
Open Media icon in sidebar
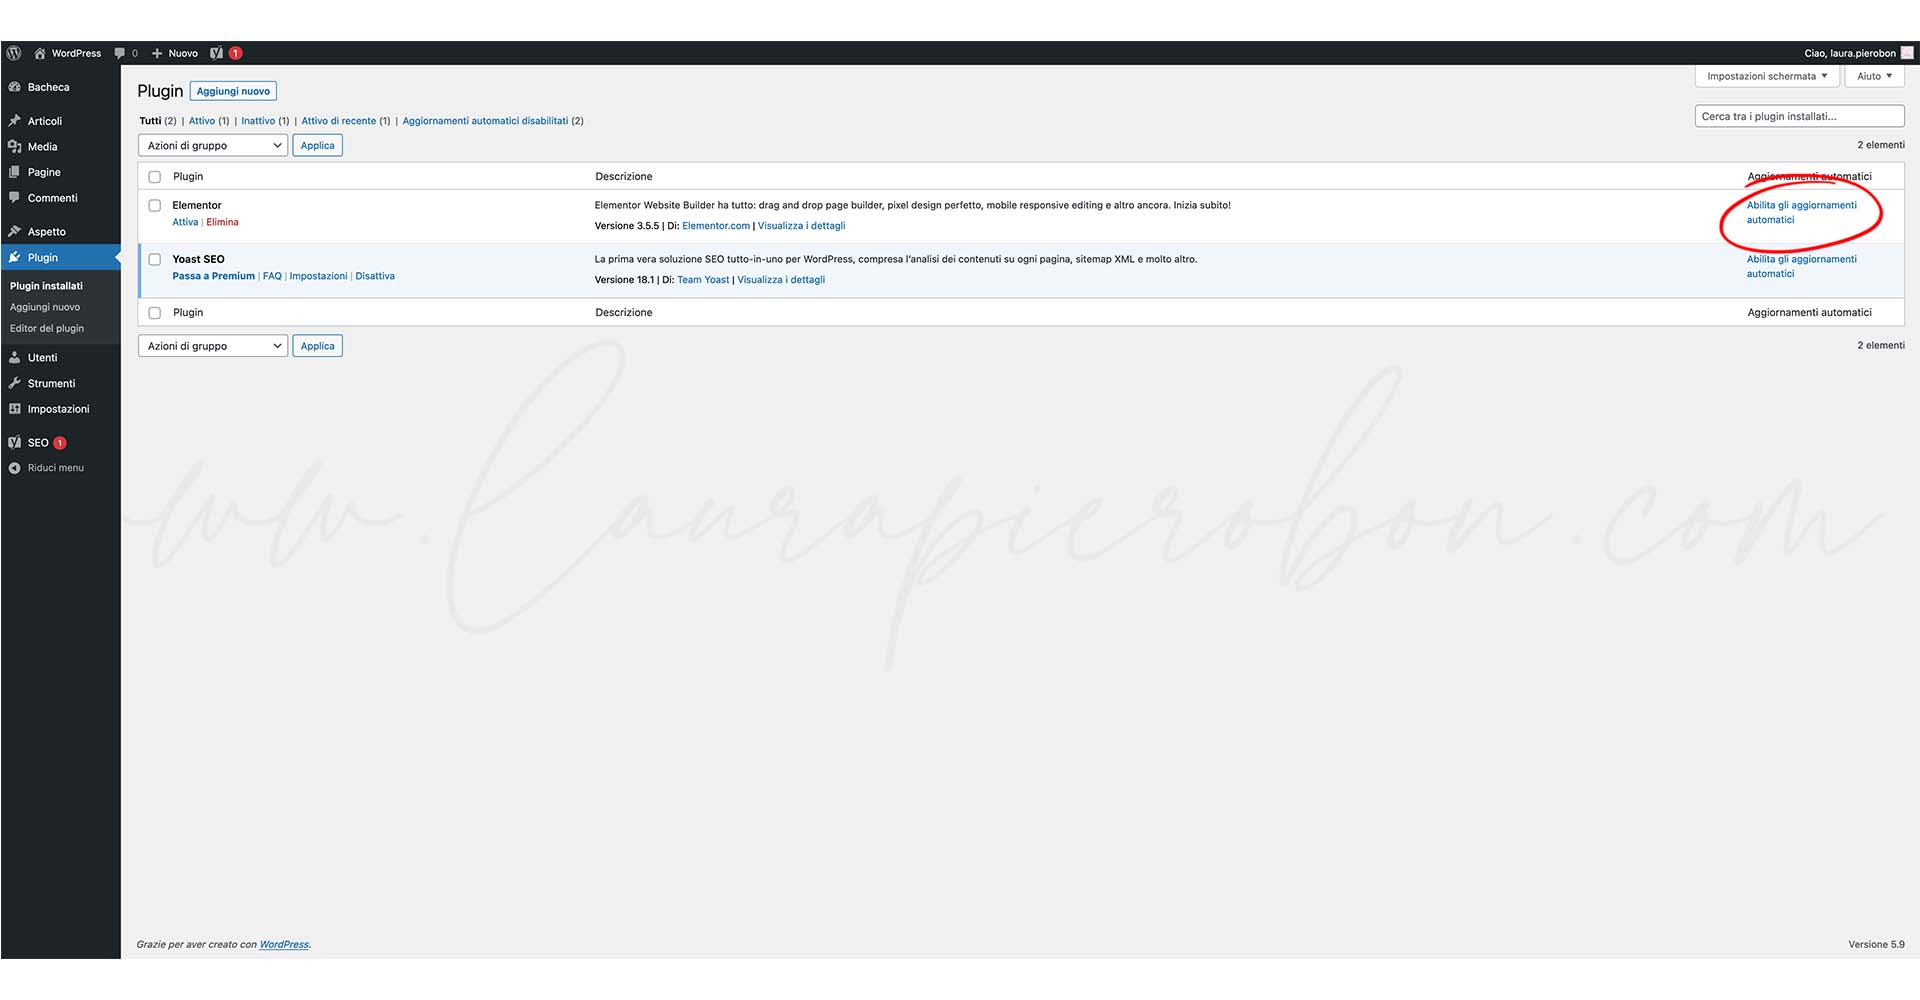15,147
